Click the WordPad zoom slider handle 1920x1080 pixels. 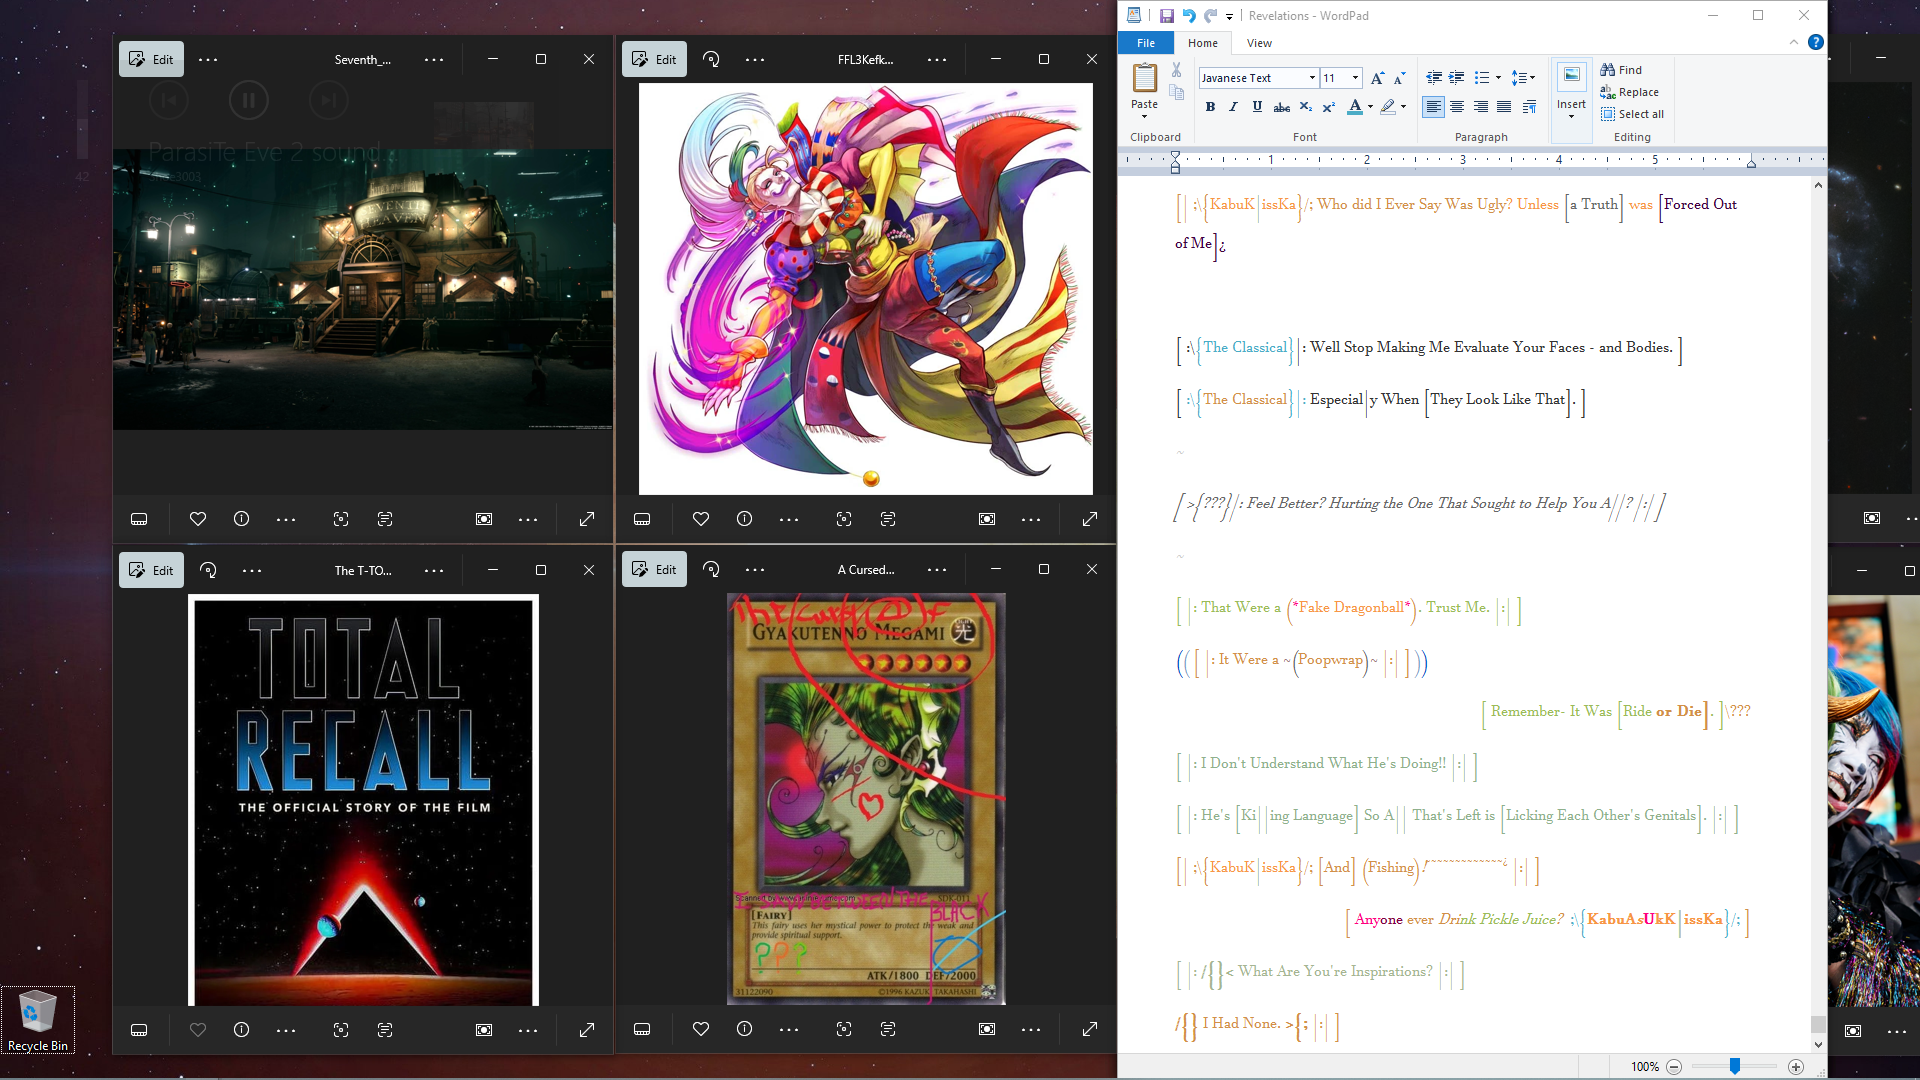[x=1735, y=1067]
